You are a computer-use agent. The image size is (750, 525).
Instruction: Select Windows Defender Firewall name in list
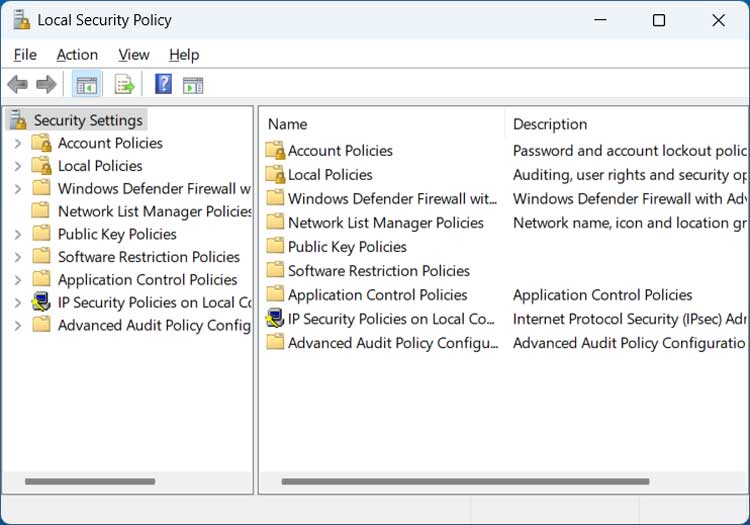[x=393, y=198]
